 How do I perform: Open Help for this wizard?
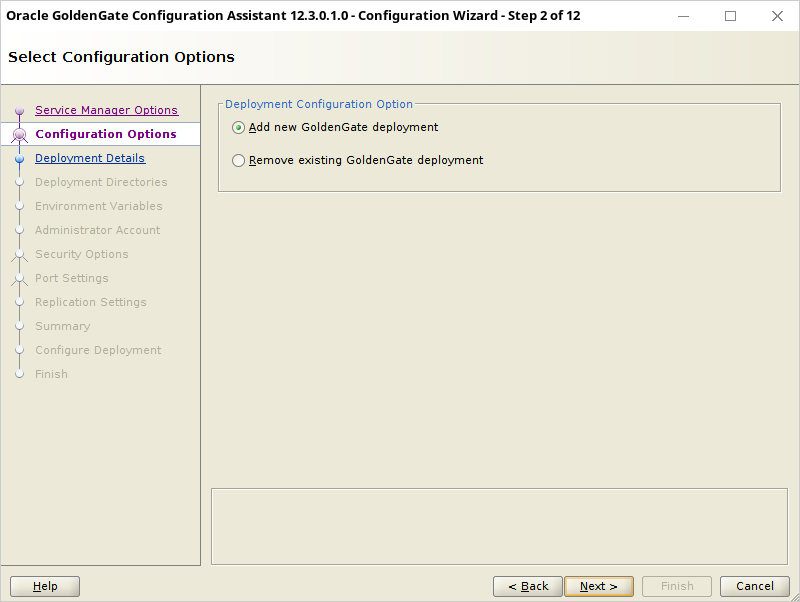pos(45,586)
